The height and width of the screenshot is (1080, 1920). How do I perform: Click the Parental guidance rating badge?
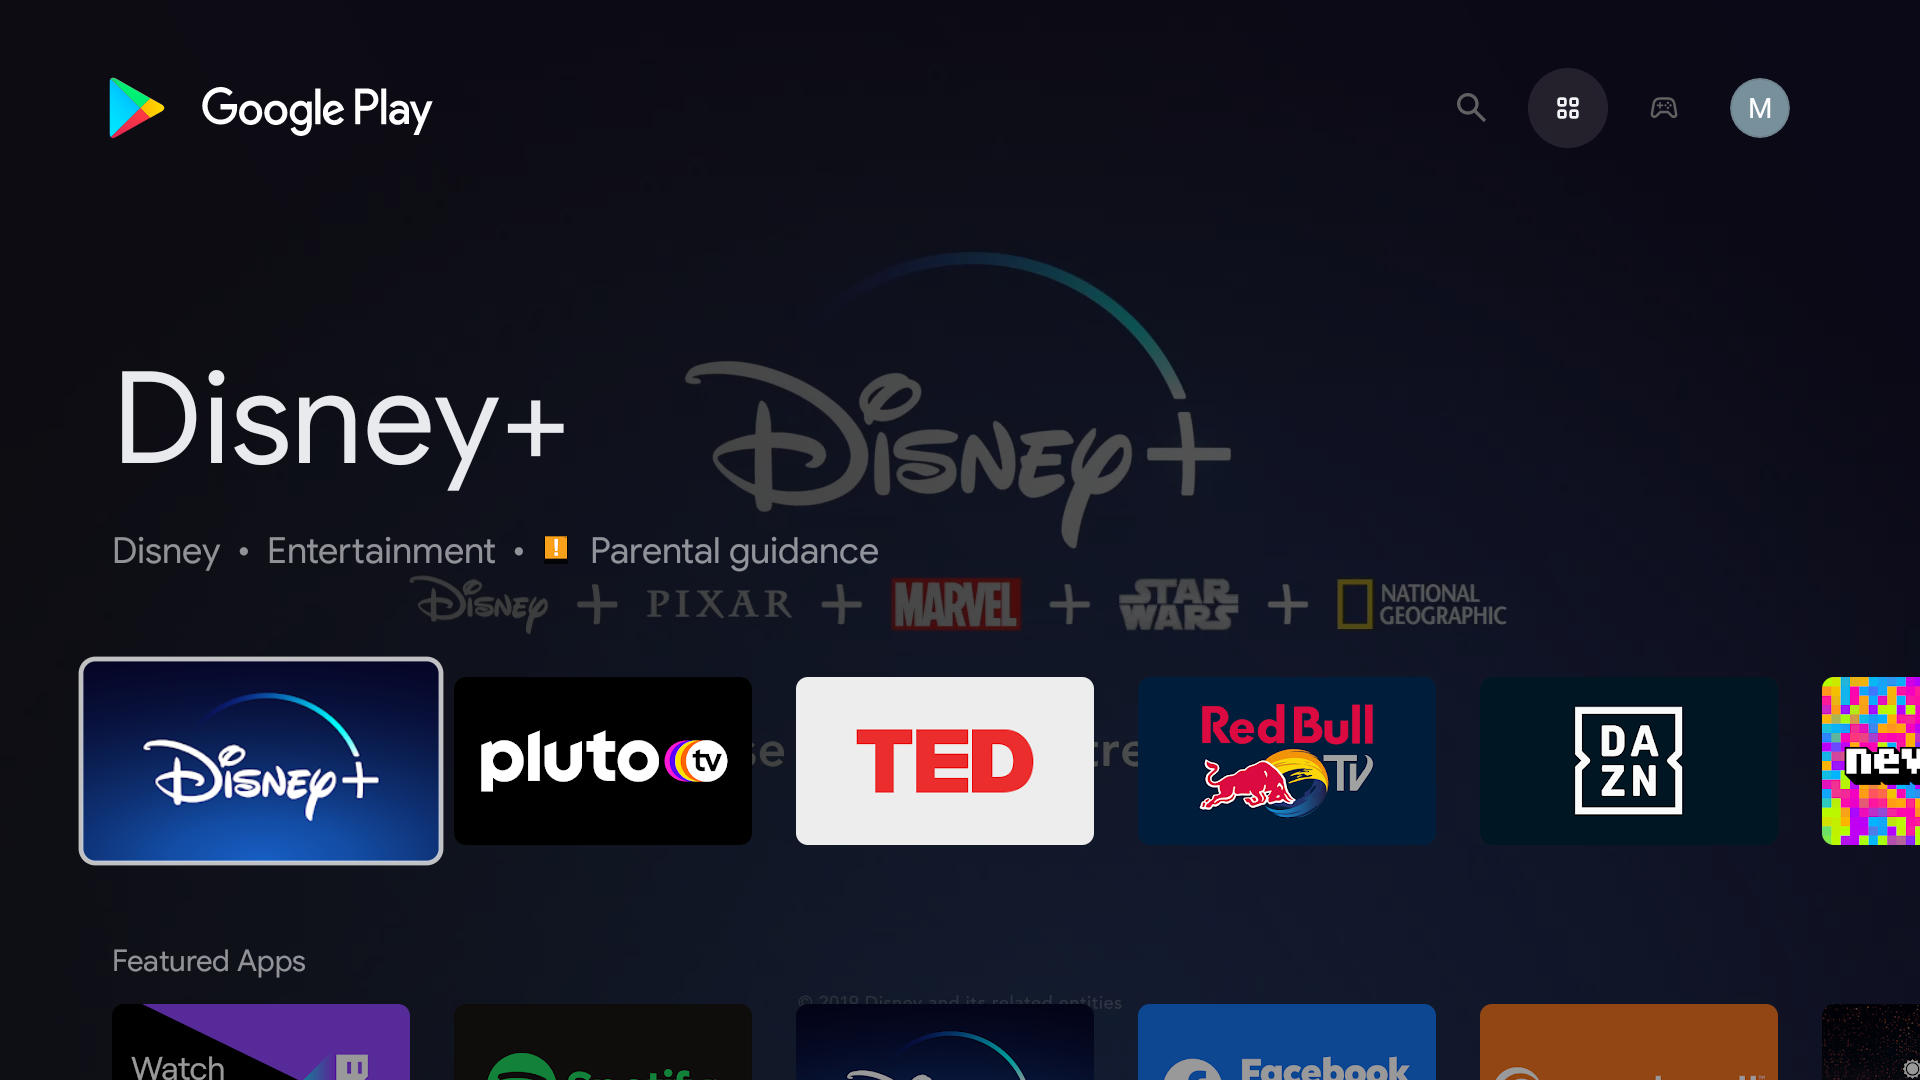pos(556,551)
